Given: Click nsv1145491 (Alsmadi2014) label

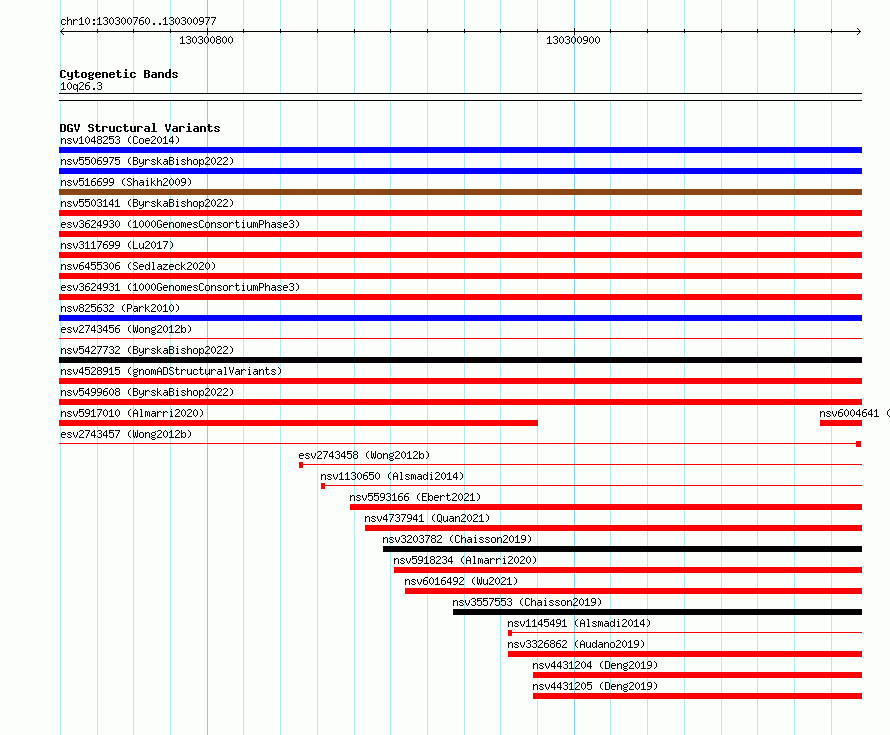Looking at the screenshot, I should 579,623.
